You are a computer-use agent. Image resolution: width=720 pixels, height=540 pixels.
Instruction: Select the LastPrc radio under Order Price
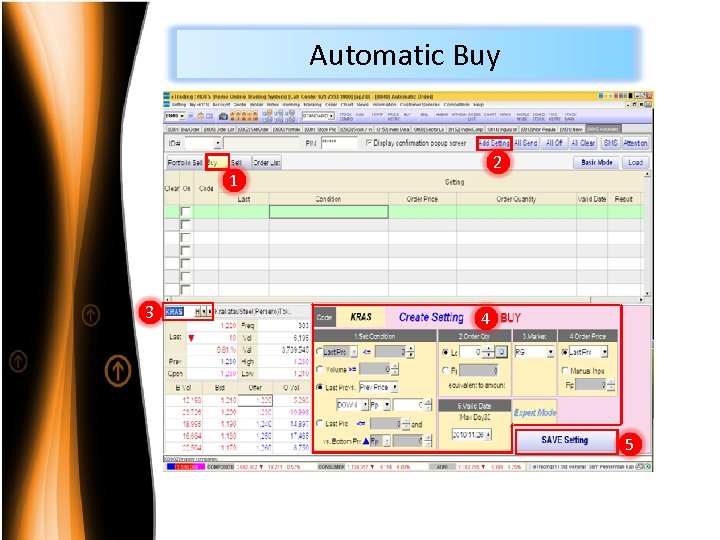pos(565,352)
